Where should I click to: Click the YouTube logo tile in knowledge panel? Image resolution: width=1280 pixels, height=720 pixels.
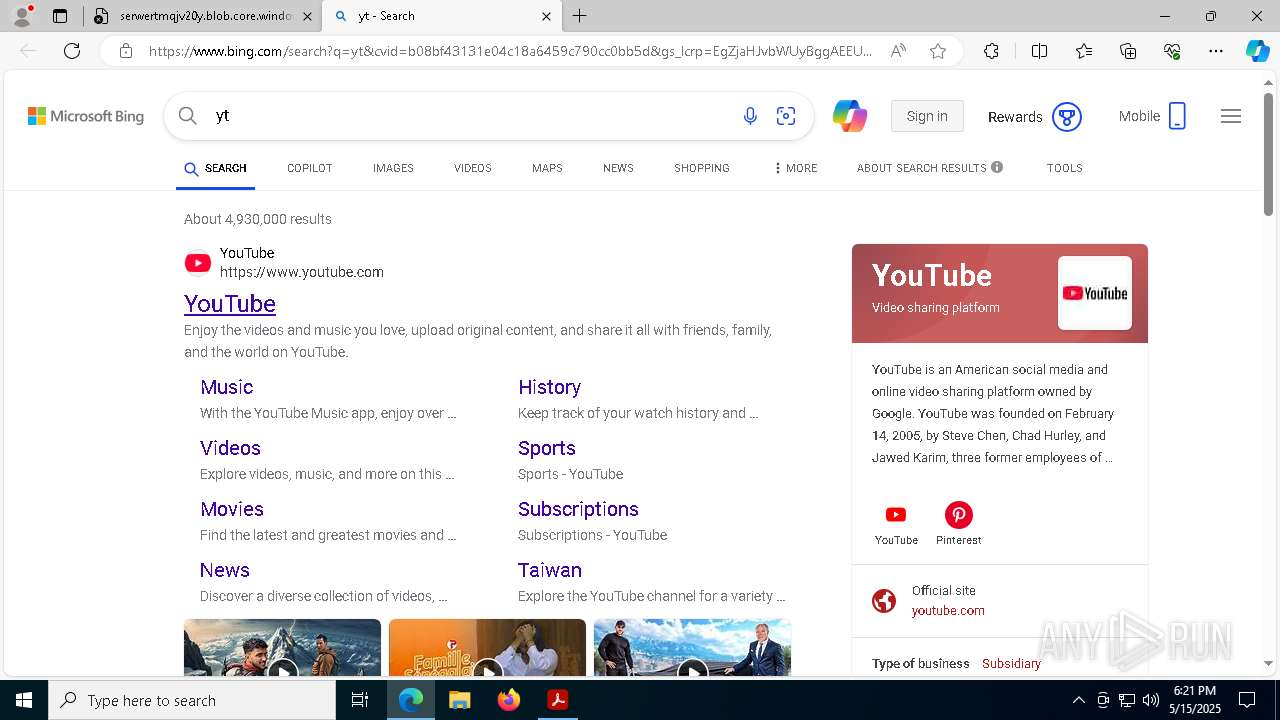point(1095,293)
